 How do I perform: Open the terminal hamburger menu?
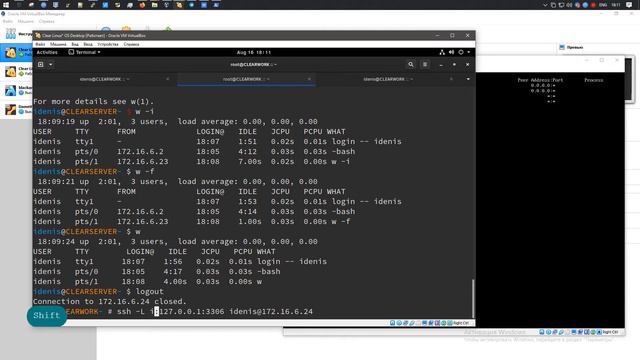[x=425, y=64]
